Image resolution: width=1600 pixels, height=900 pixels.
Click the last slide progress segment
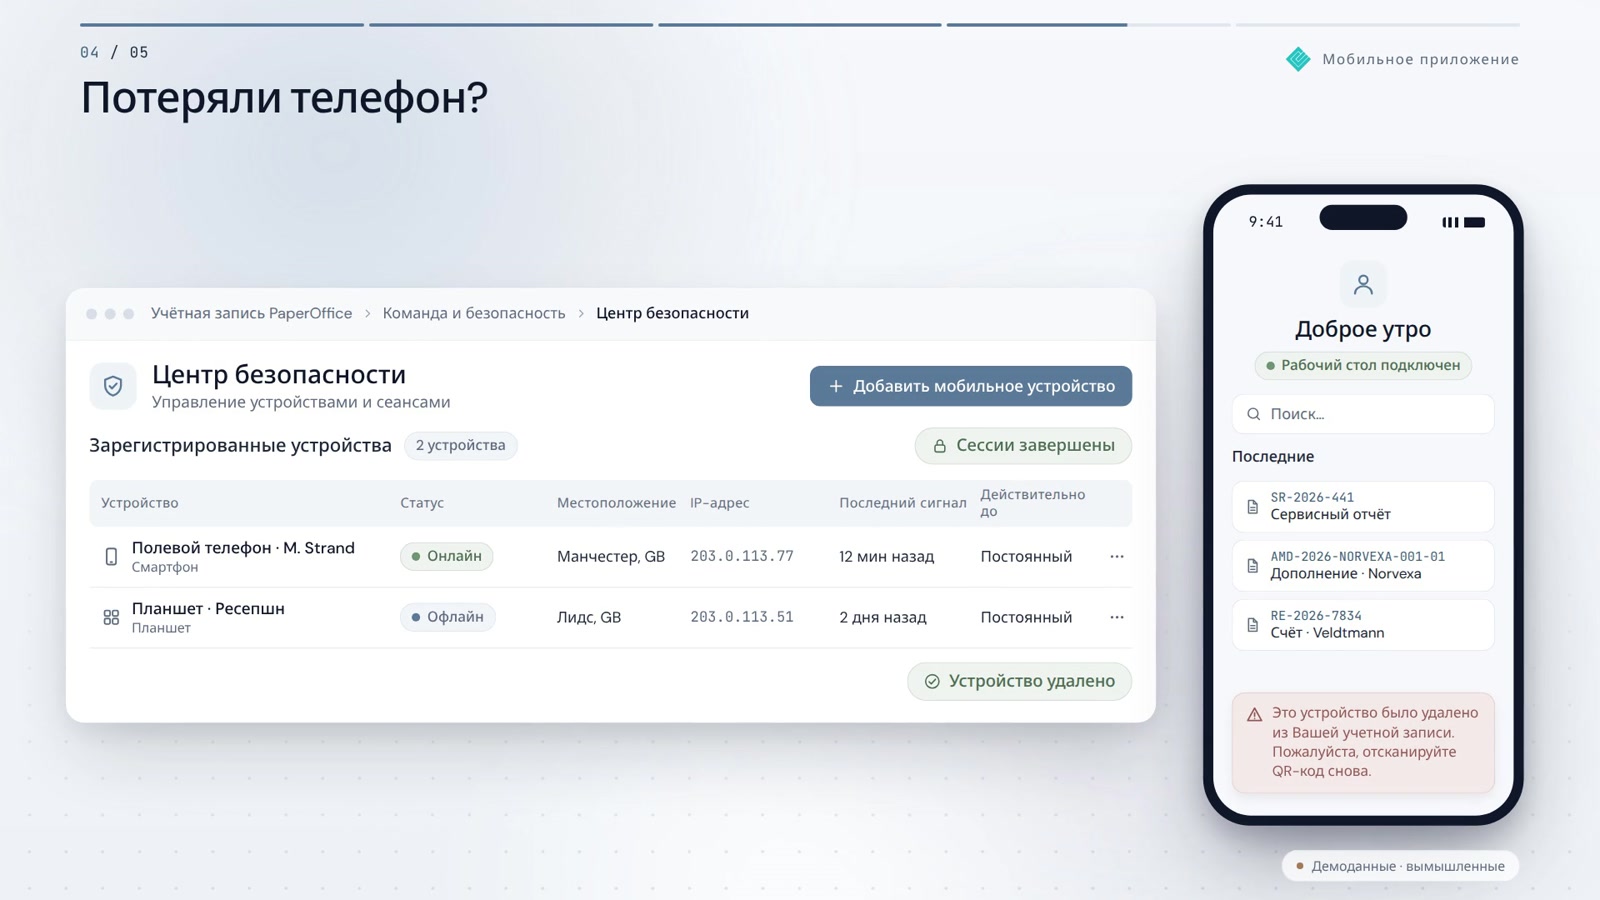point(1377,24)
